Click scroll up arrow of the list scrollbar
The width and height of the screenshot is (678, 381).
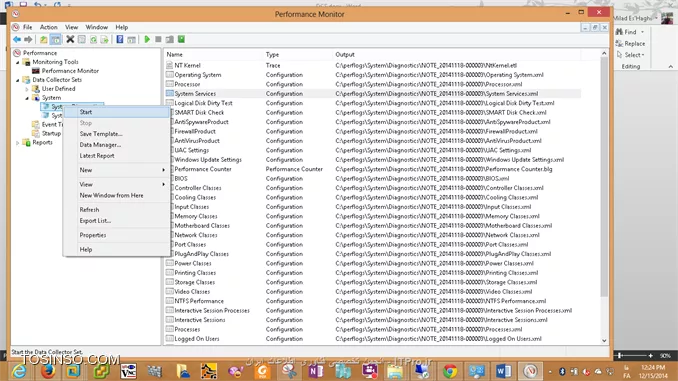click(604, 53)
